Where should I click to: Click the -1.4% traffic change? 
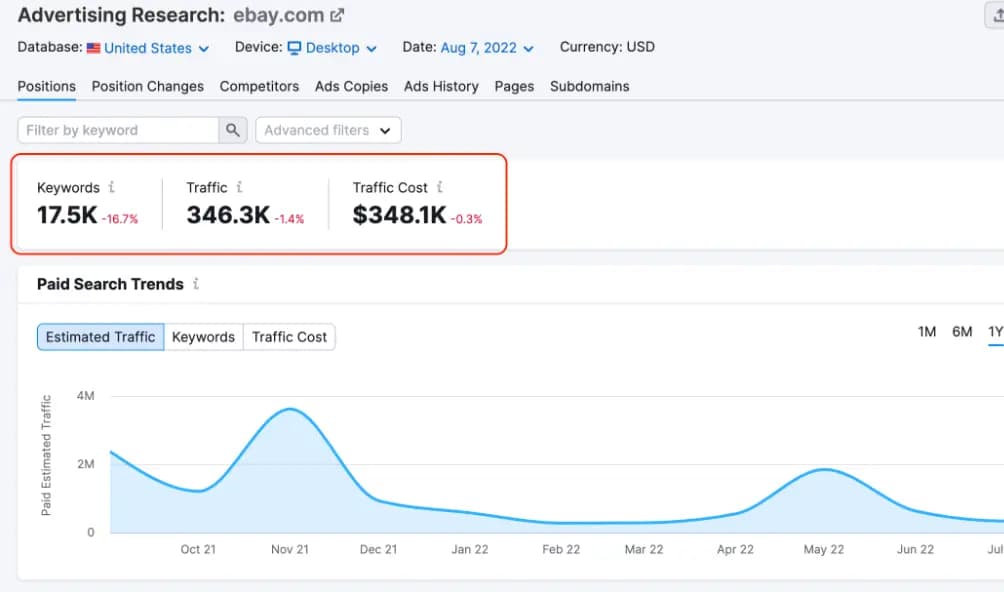[289, 220]
